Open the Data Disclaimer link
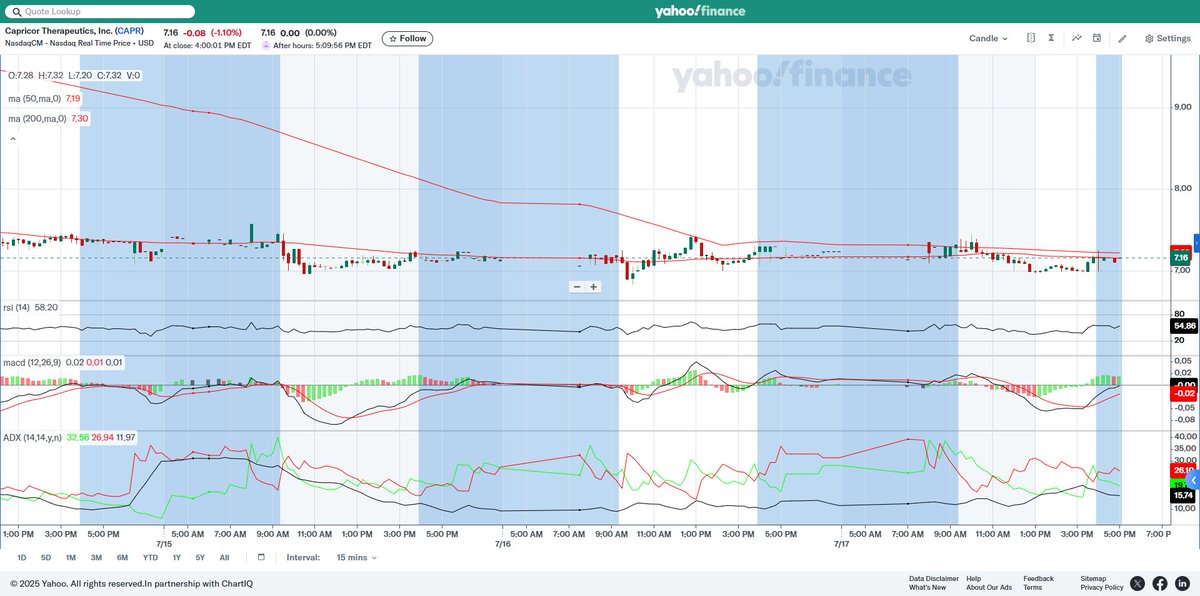 (x=934, y=578)
